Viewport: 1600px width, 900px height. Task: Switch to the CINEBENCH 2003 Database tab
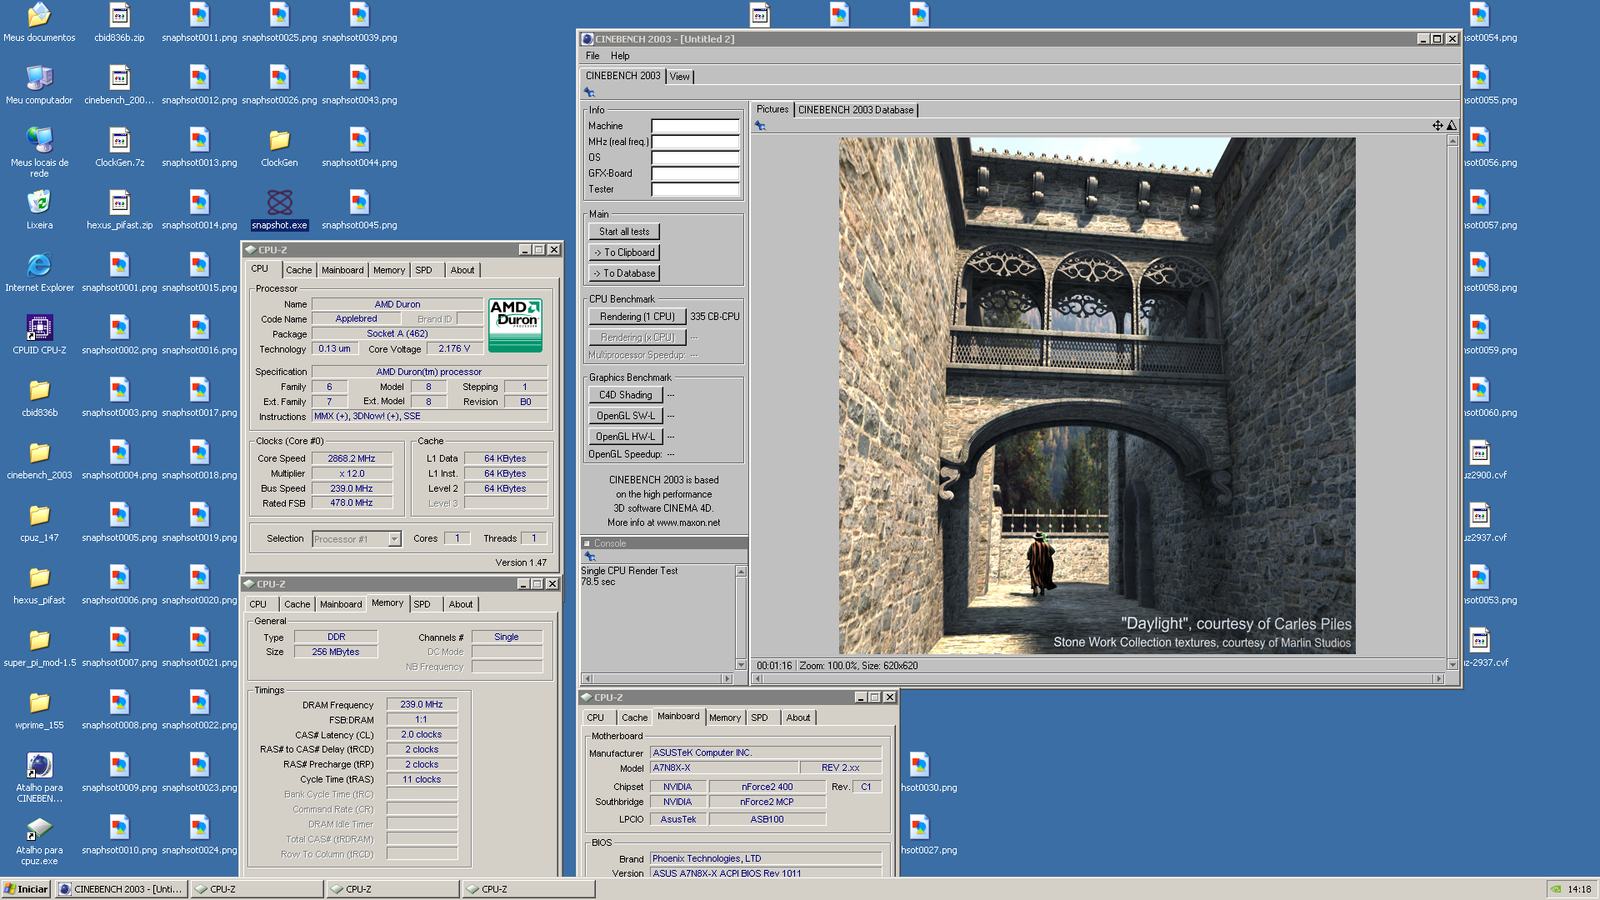coord(855,110)
